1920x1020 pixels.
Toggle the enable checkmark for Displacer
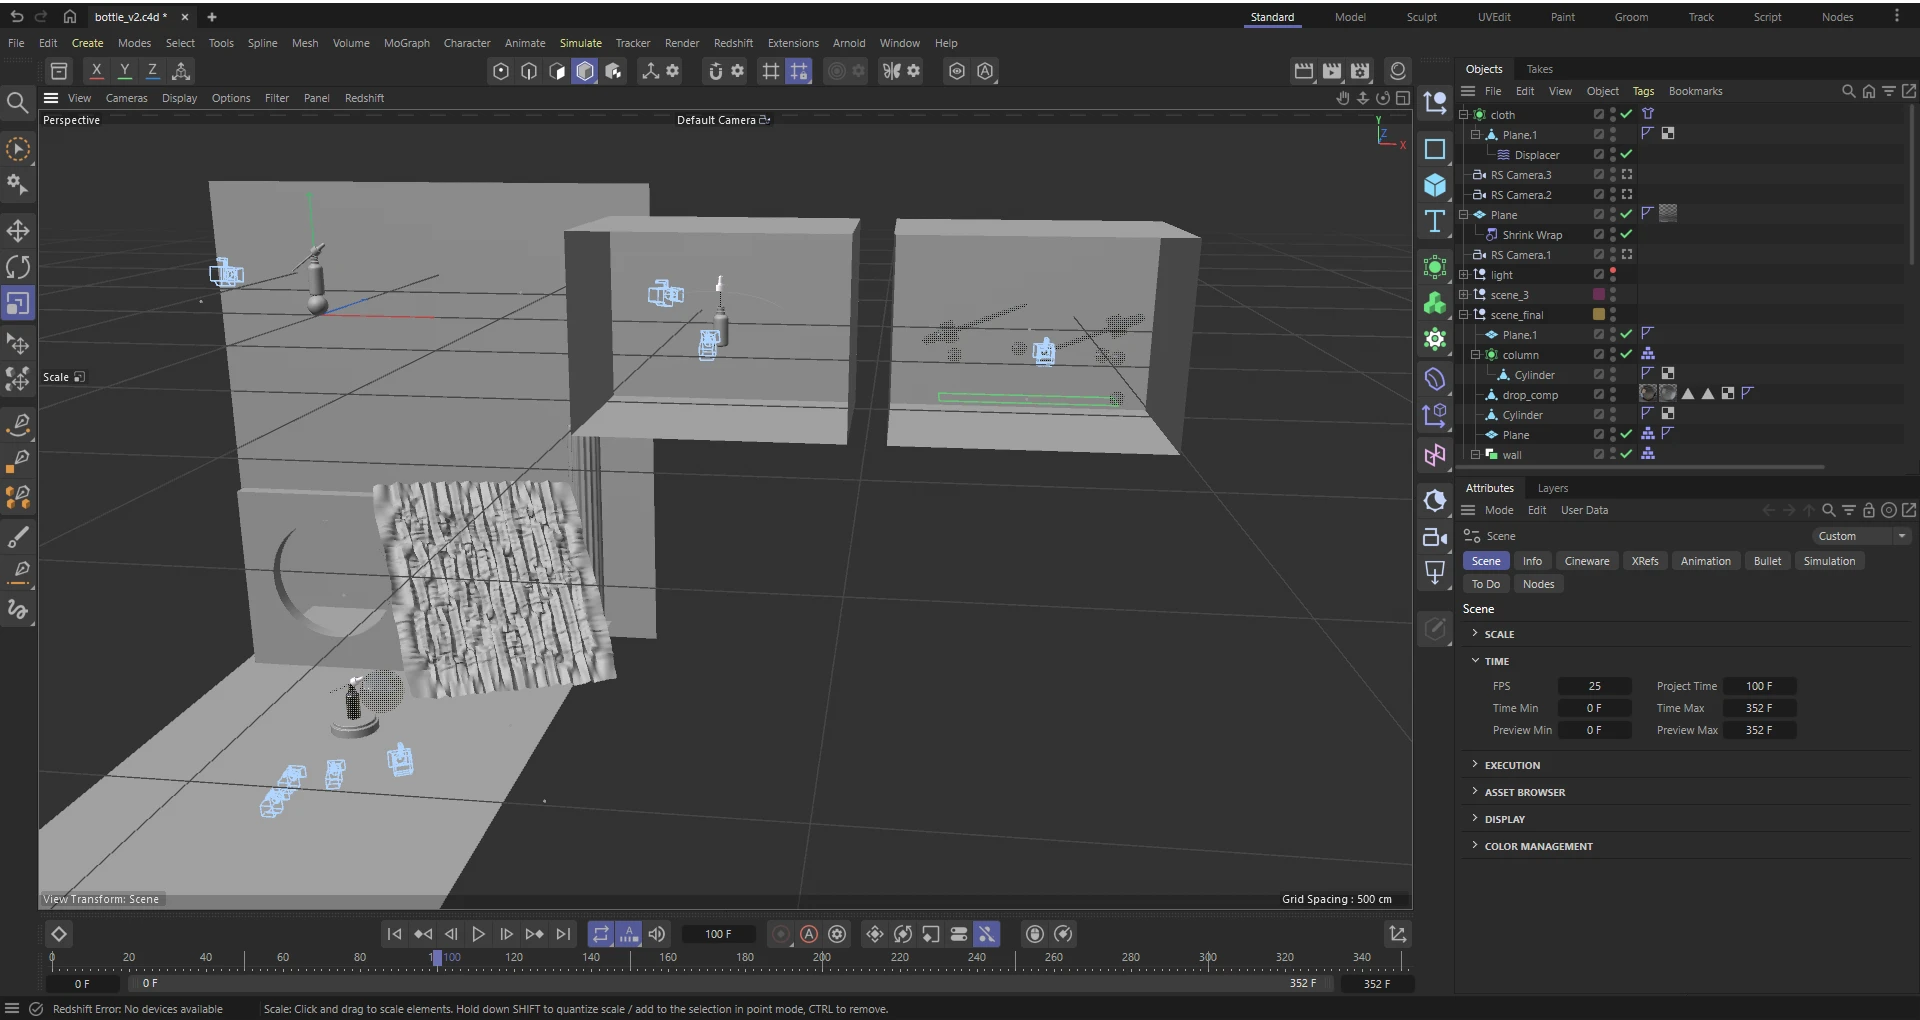point(1626,154)
